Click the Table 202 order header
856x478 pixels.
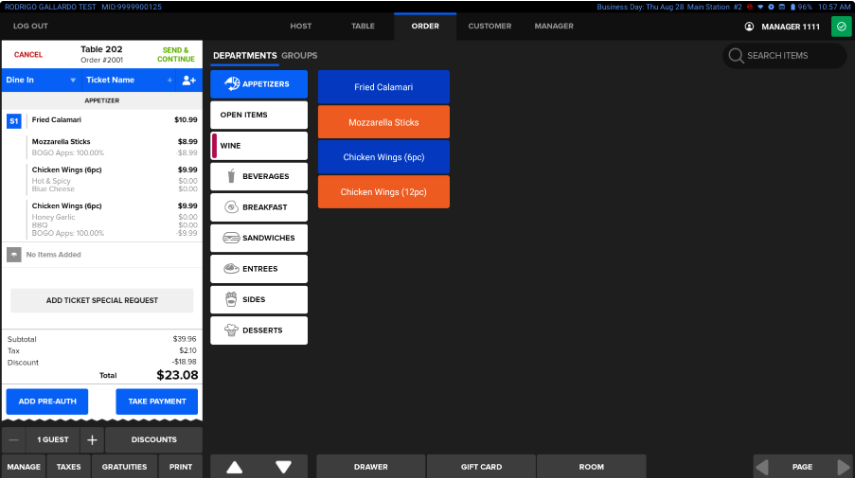pos(102,54)
